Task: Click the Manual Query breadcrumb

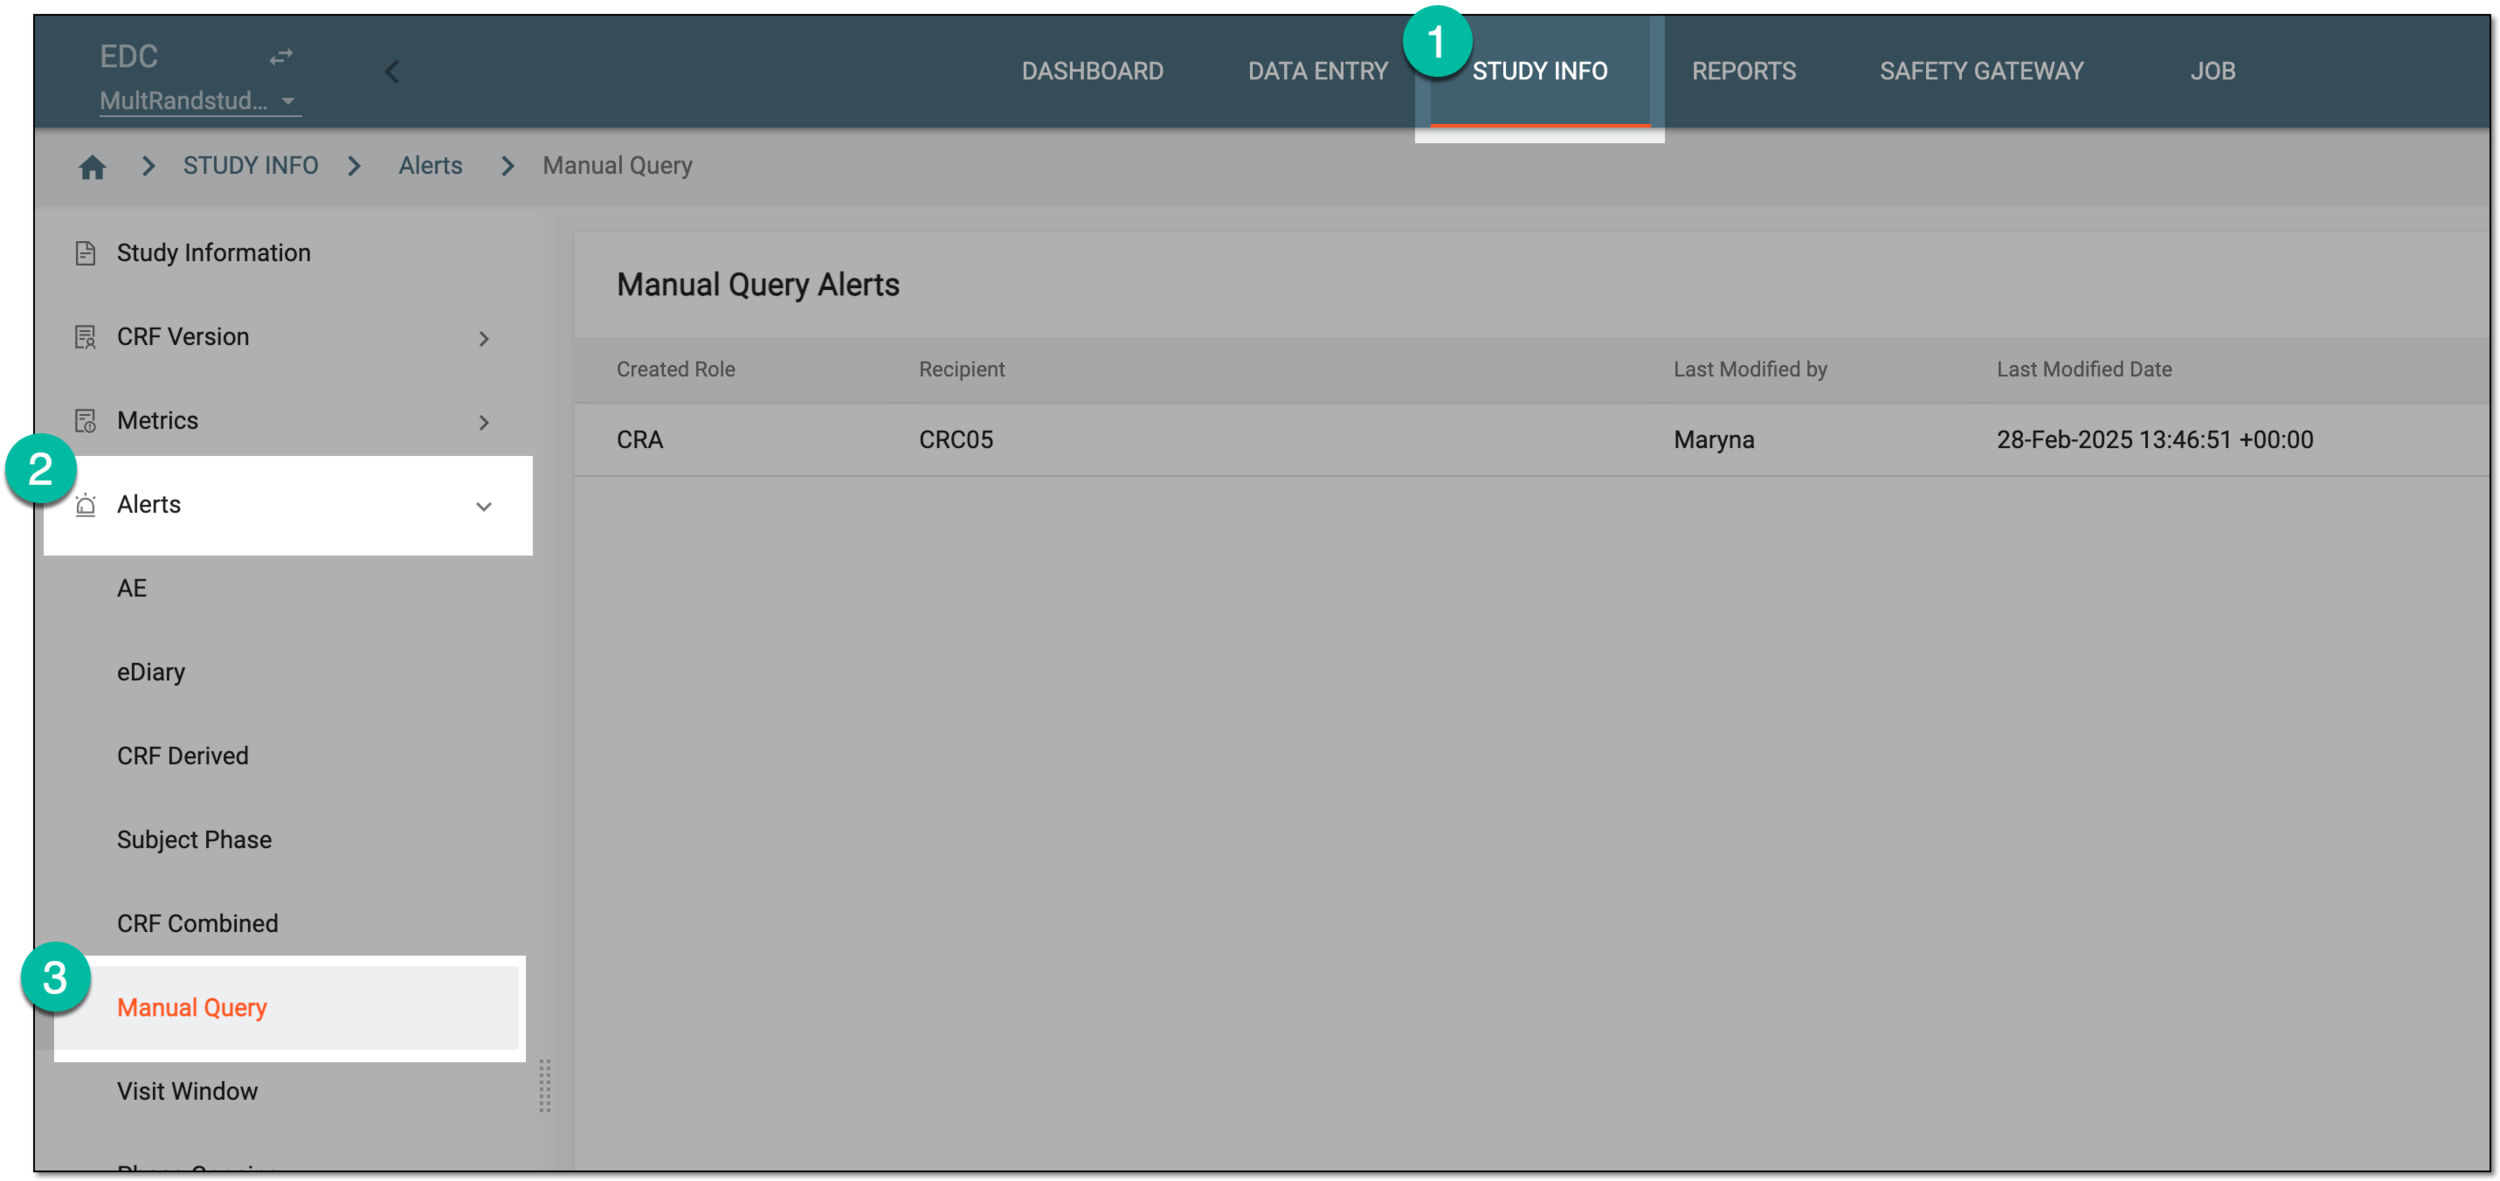Action: pyautogui.click(x=617, y=166)
